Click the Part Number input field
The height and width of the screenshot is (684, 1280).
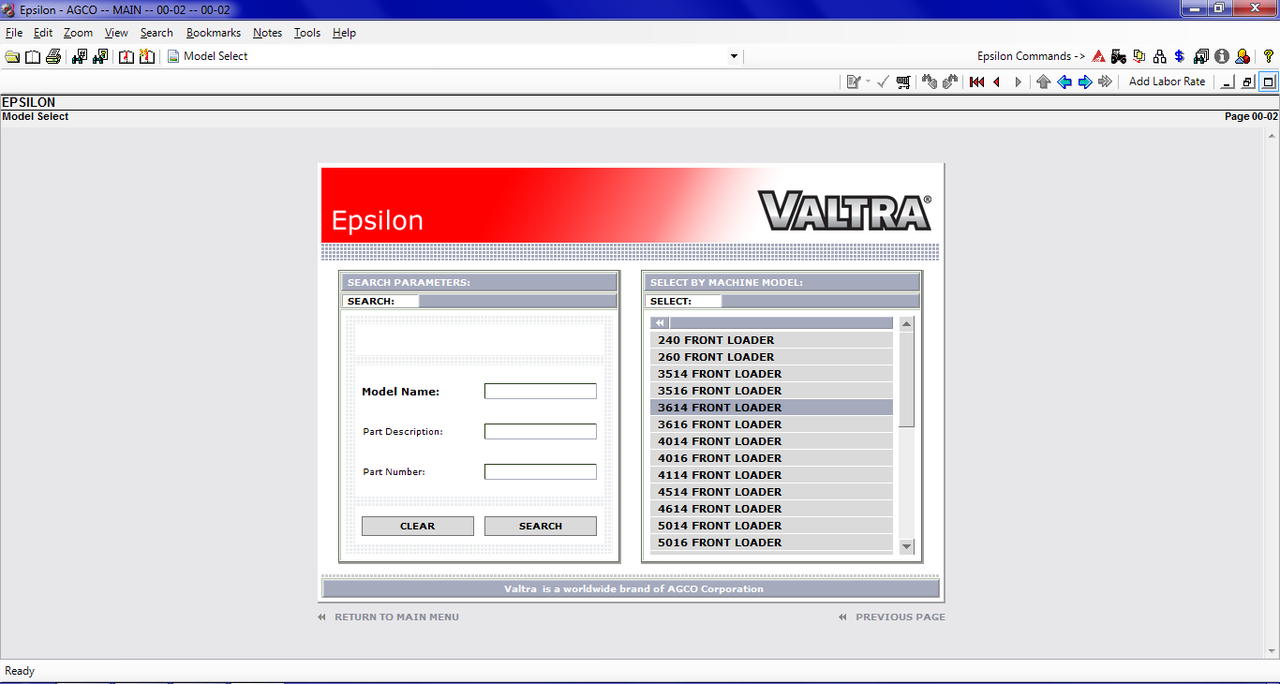pos(540,471)
